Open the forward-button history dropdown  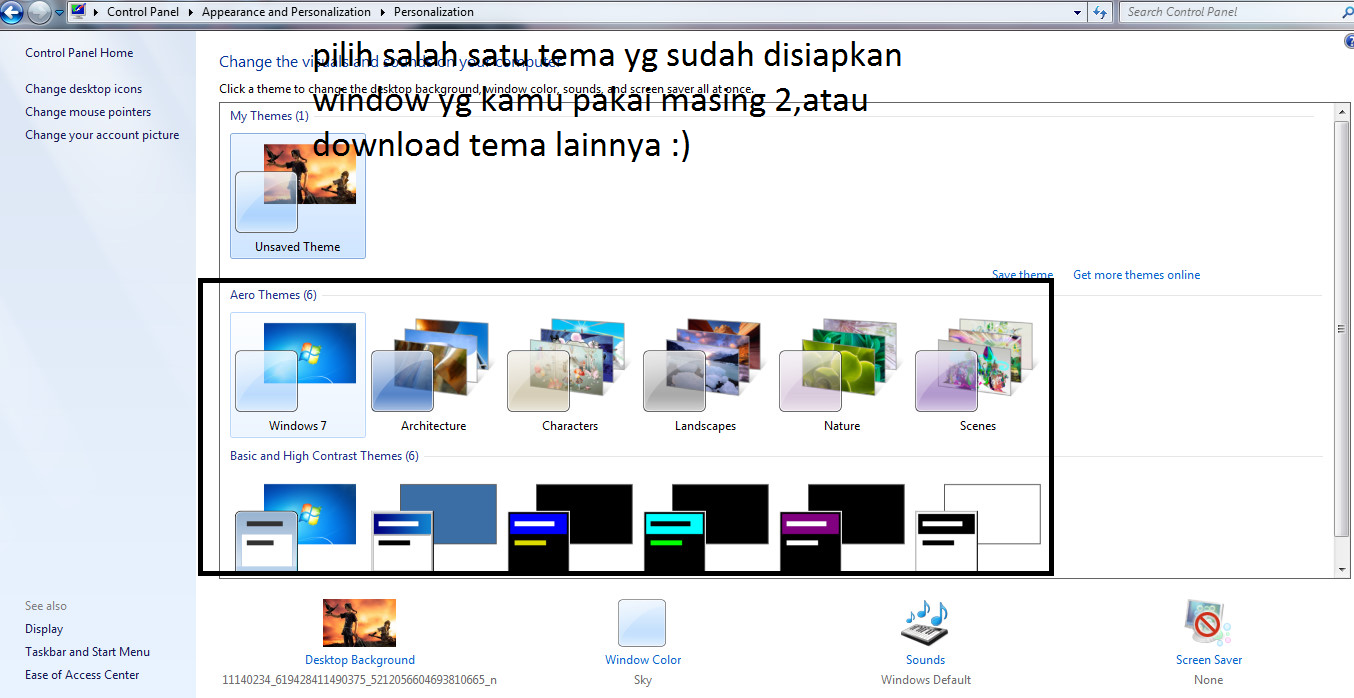point(58,12)
